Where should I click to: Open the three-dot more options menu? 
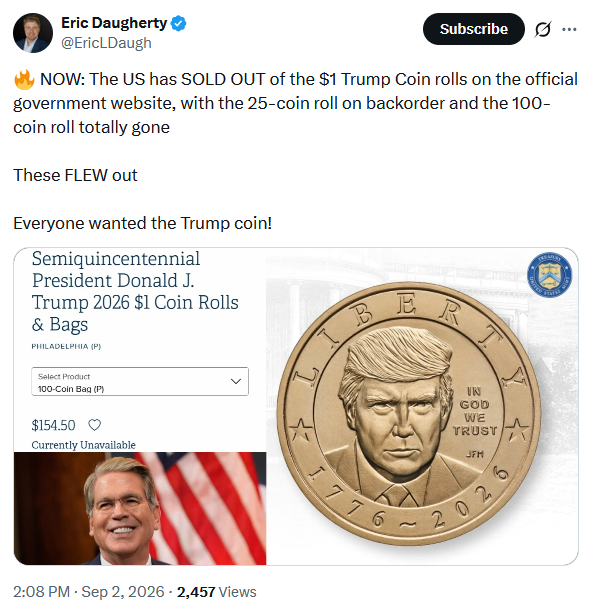pos(569,29)
